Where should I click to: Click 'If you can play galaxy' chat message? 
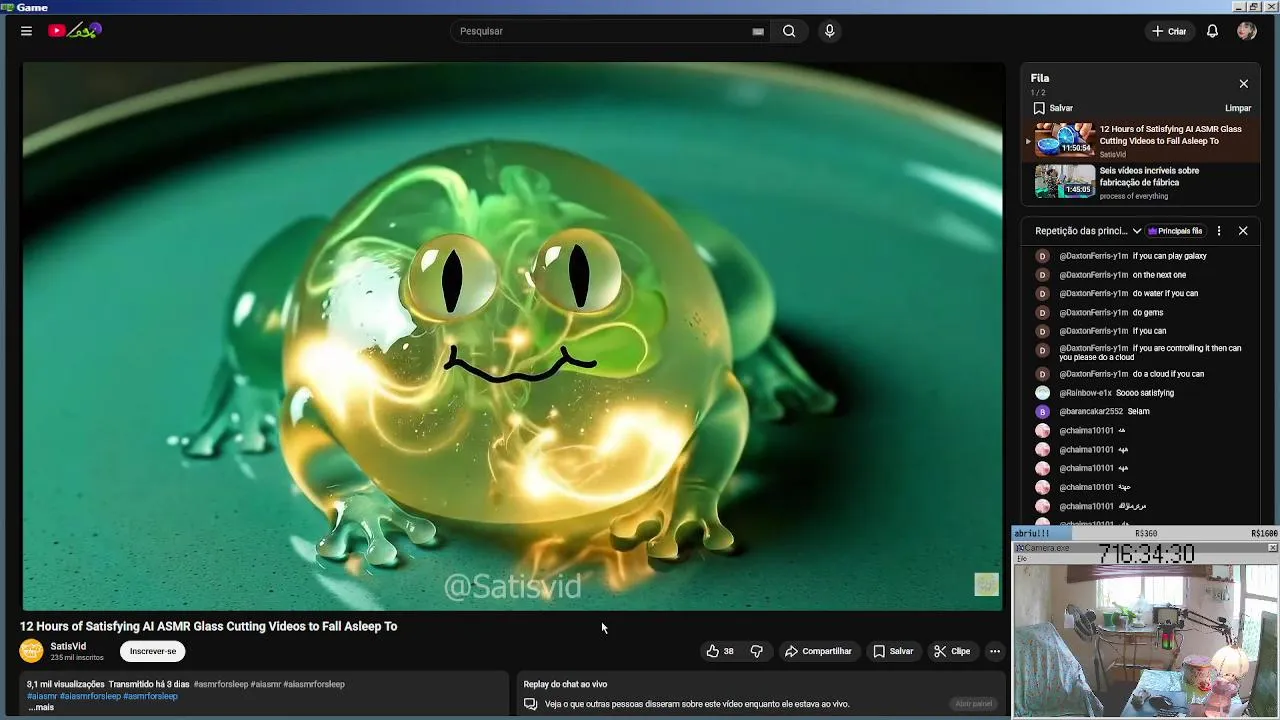click(1169, 256)
